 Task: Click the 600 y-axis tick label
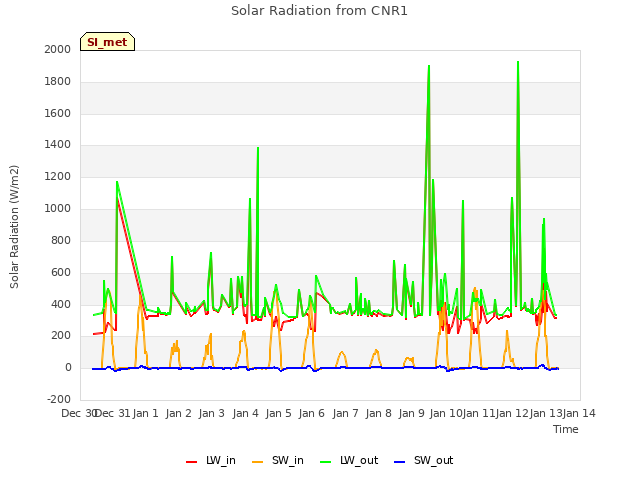[61, 272]
